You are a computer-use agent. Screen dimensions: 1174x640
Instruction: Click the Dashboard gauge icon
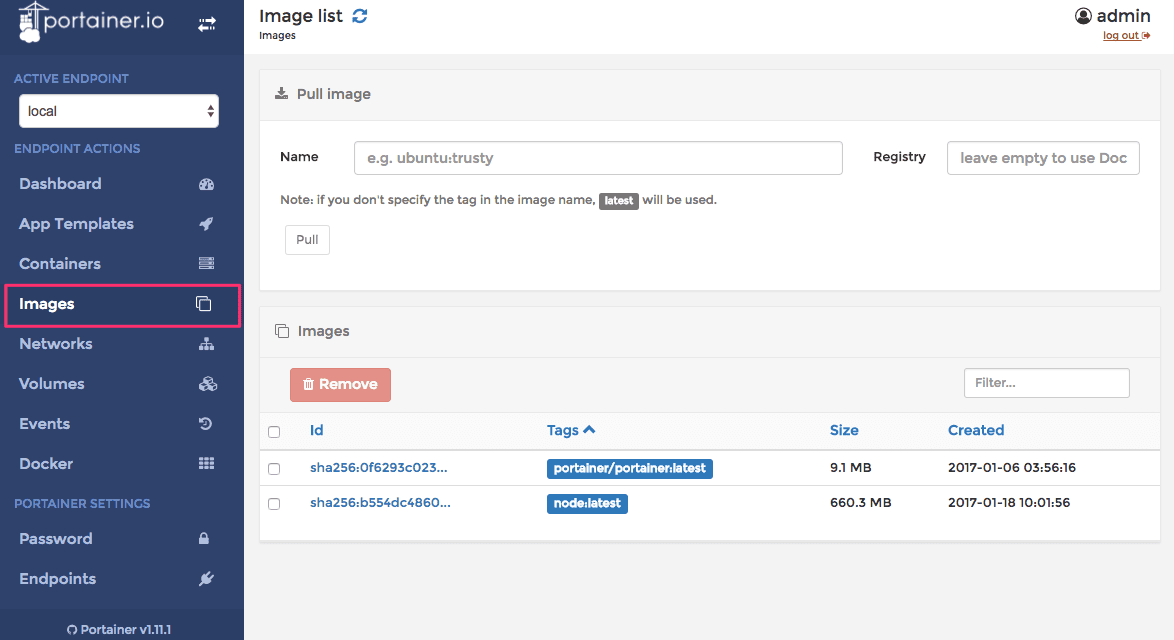(207, 184)
